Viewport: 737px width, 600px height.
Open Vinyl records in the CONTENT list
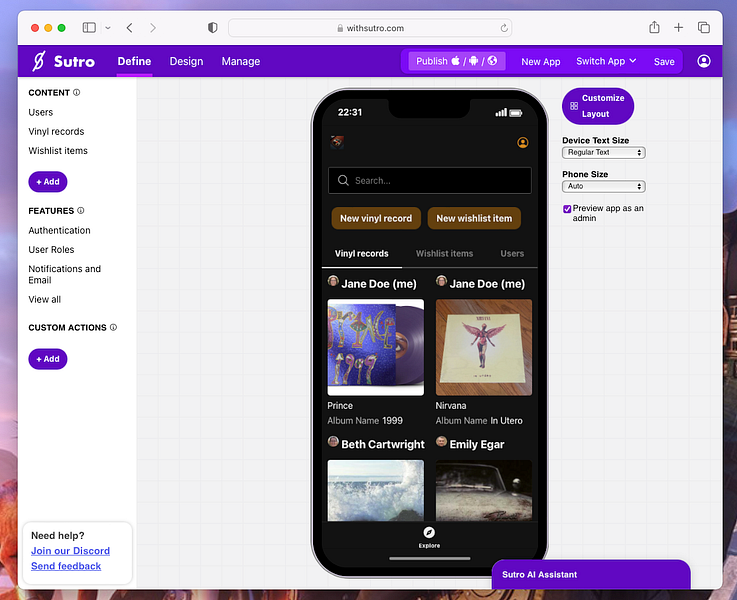56,132
